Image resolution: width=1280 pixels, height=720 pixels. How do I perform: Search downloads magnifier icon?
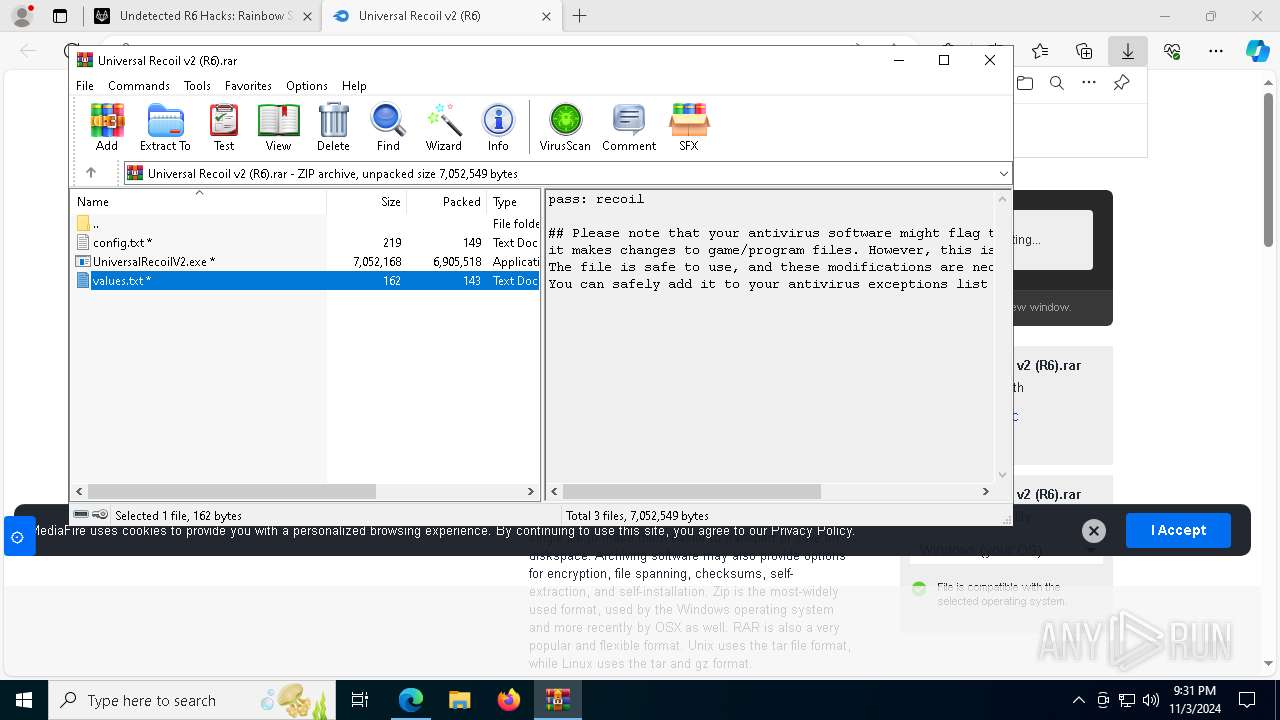(x=1057, y=83)
